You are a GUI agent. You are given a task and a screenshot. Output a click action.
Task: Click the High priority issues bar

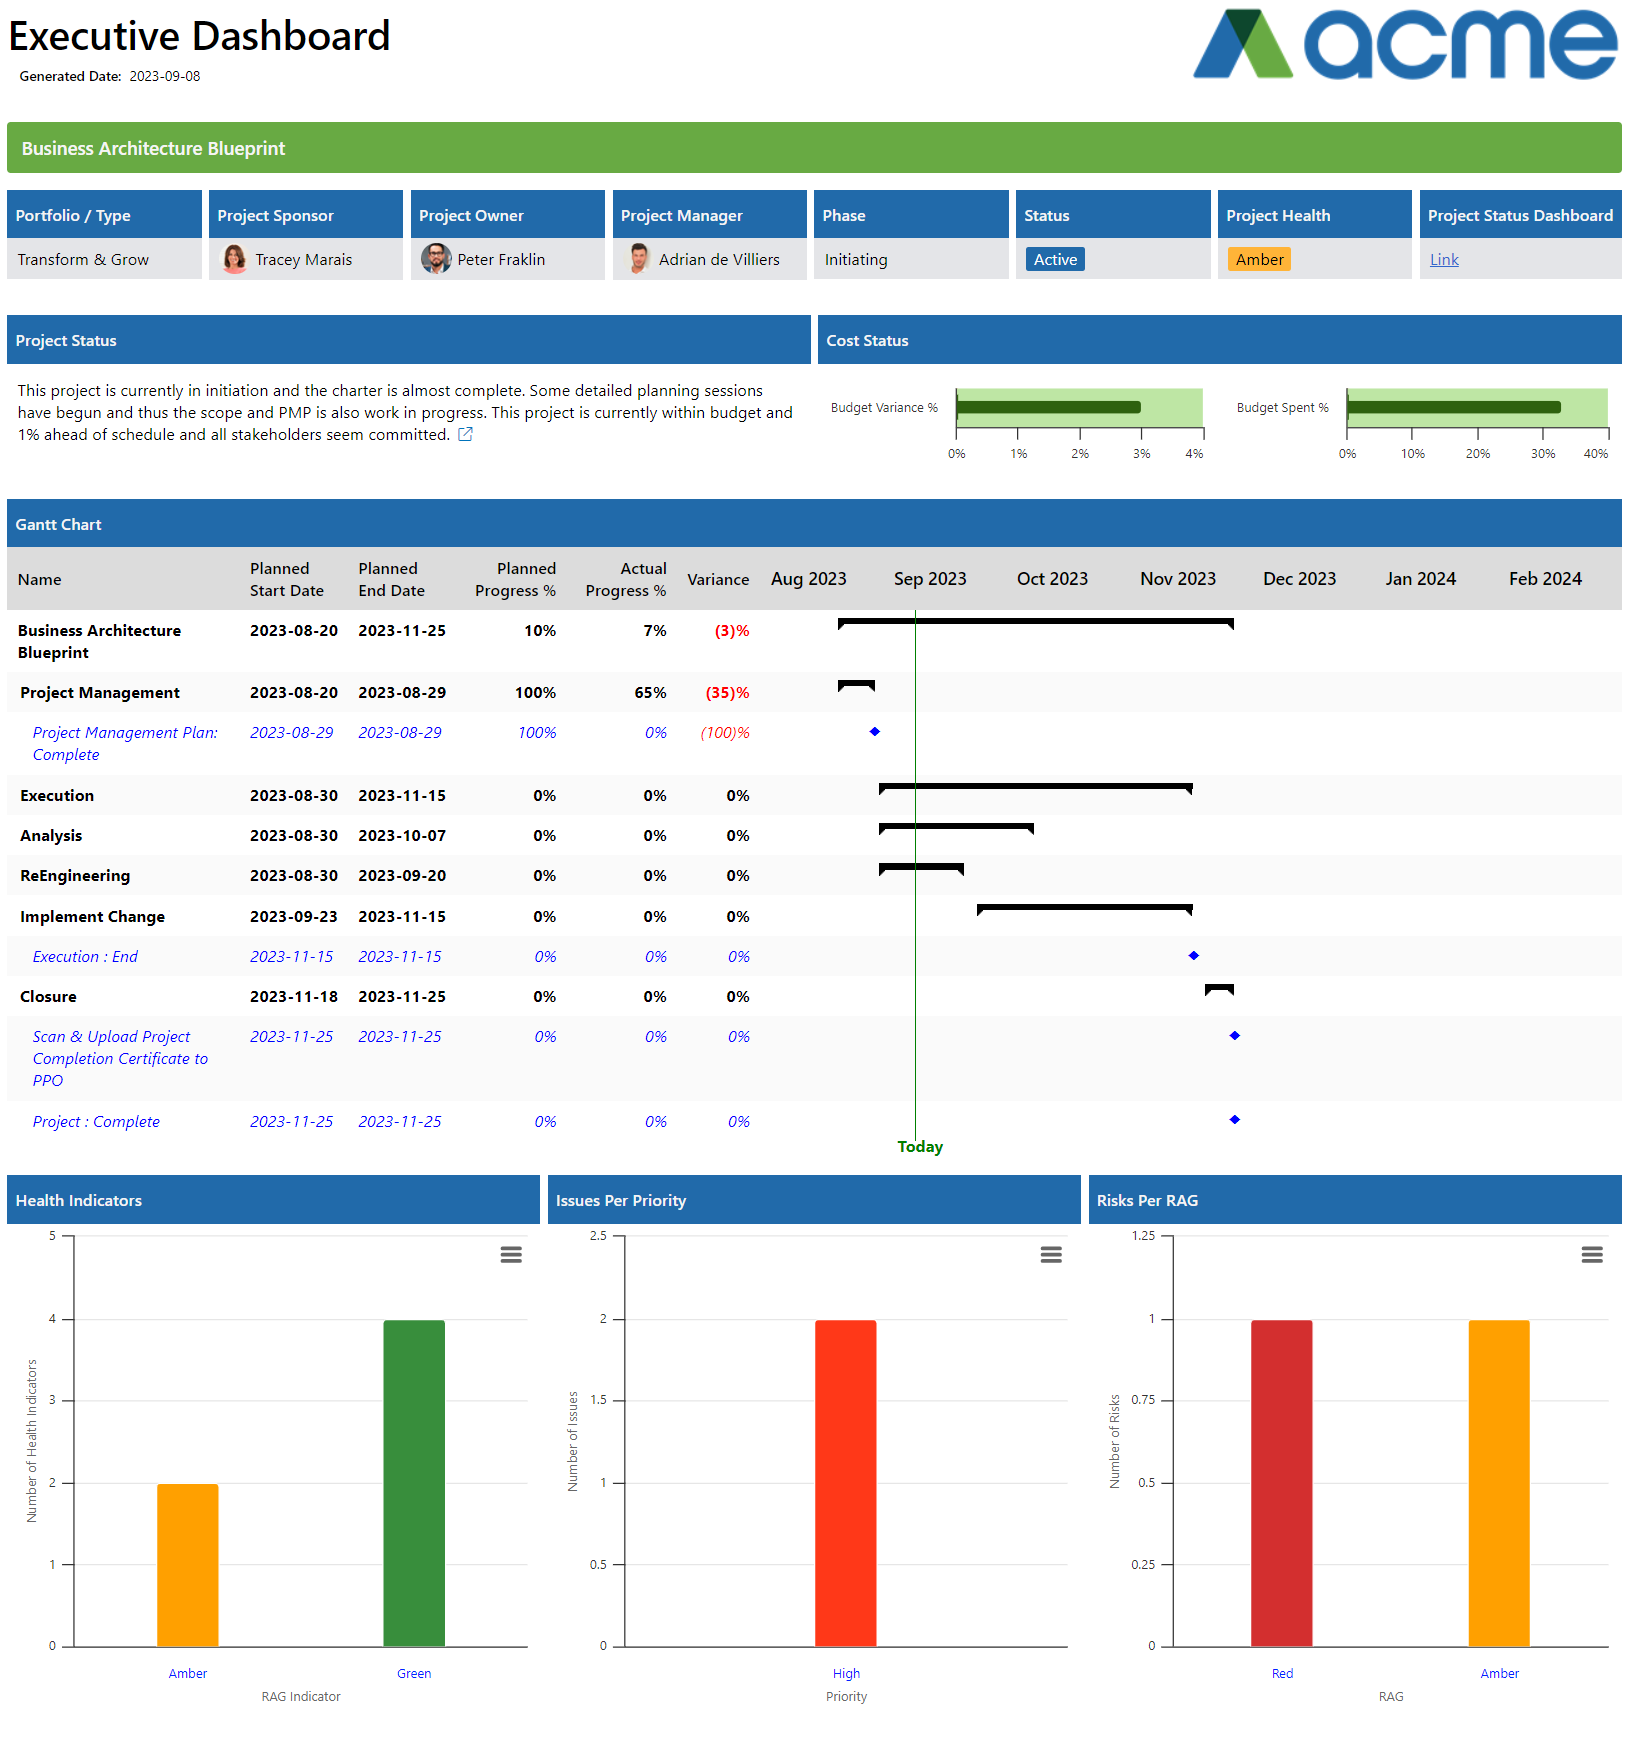coord(845,1482)
